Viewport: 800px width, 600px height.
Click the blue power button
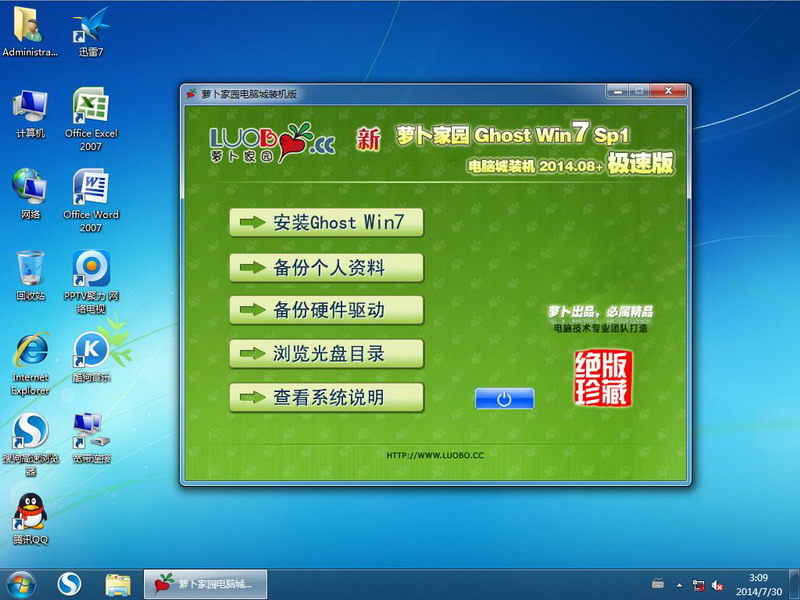pyautogui.click(x=505, y=398)
